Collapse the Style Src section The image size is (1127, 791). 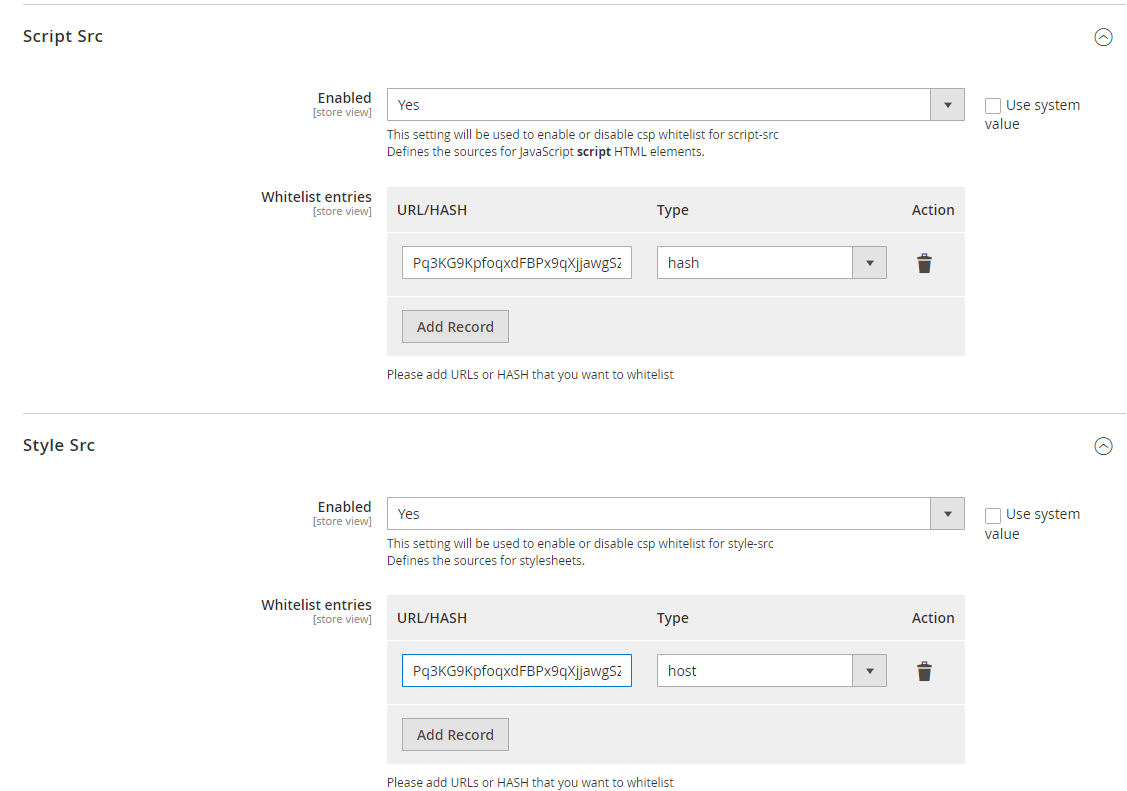pyautogui.click(x=1103, y=446)
